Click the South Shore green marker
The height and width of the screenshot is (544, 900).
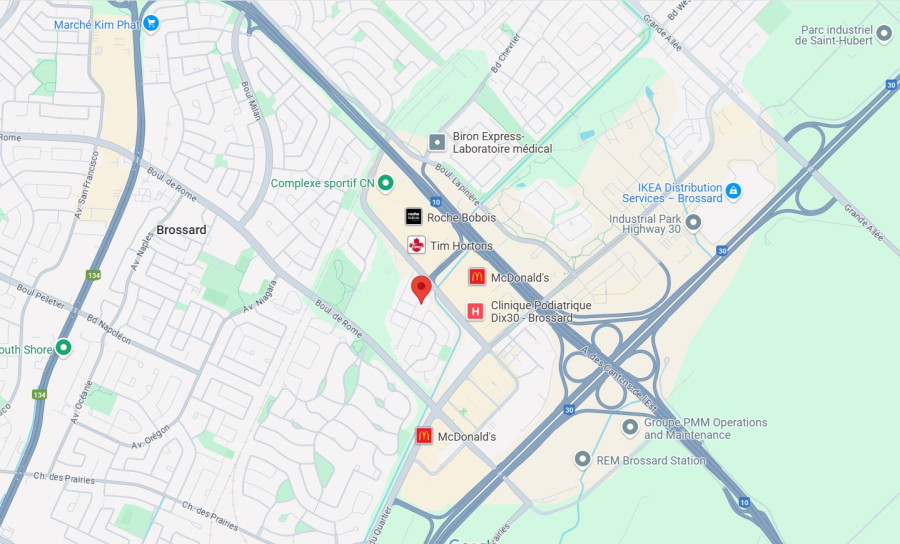click(63, 347)
